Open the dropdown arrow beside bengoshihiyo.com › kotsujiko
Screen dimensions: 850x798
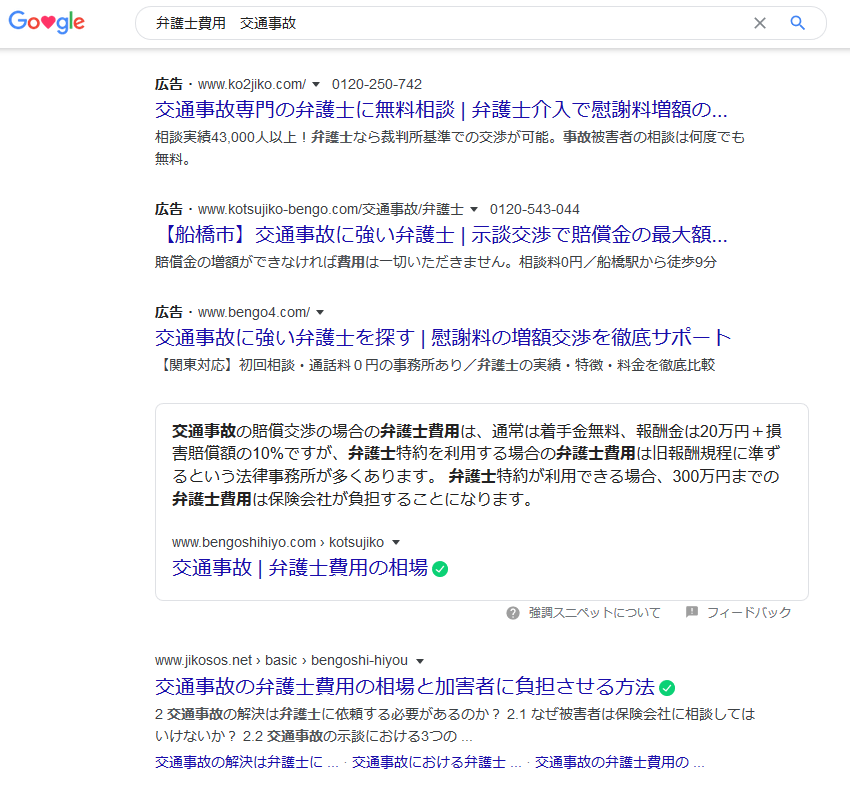tap(396, 543)
